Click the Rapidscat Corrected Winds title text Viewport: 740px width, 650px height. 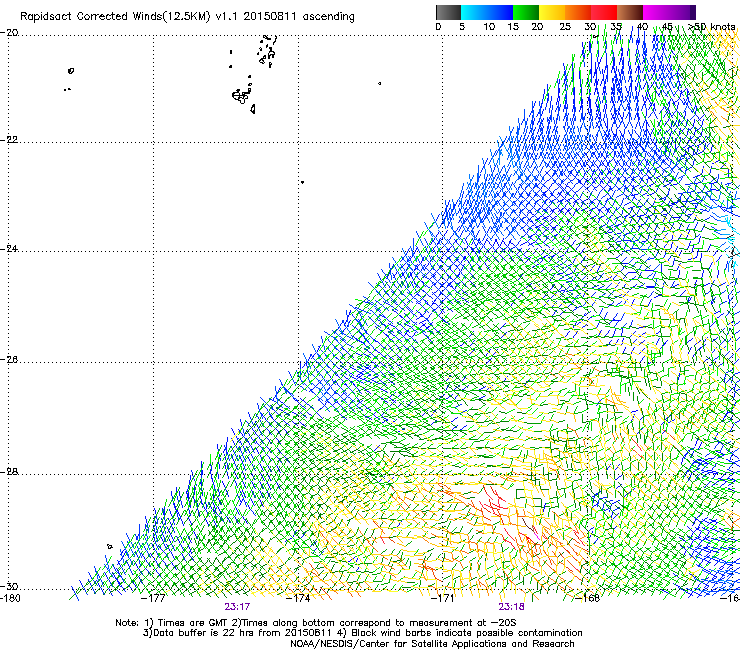(x=187, y=17)
